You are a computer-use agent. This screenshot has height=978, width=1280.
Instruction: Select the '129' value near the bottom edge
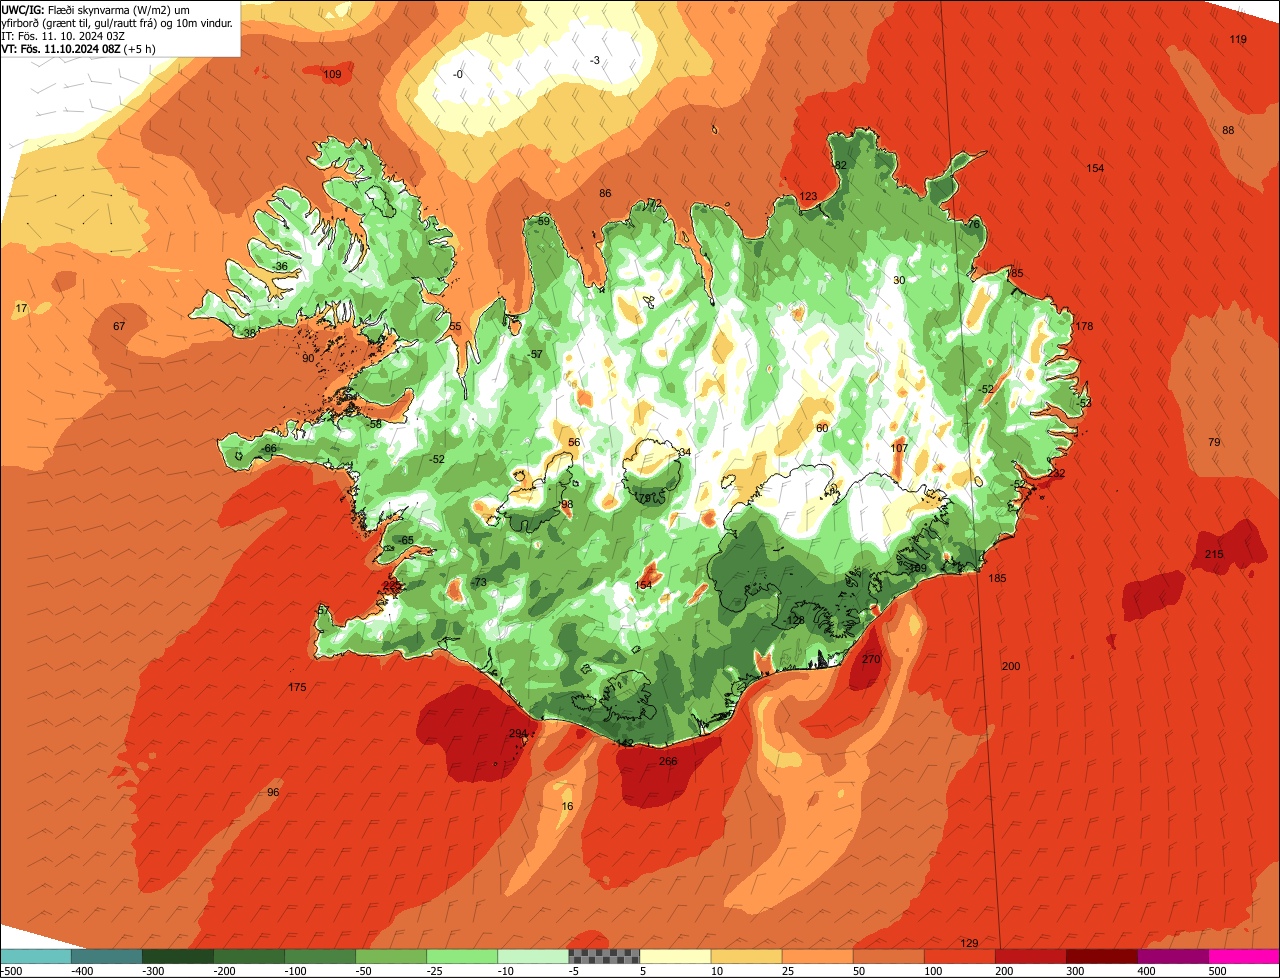(x=969, y=944)
